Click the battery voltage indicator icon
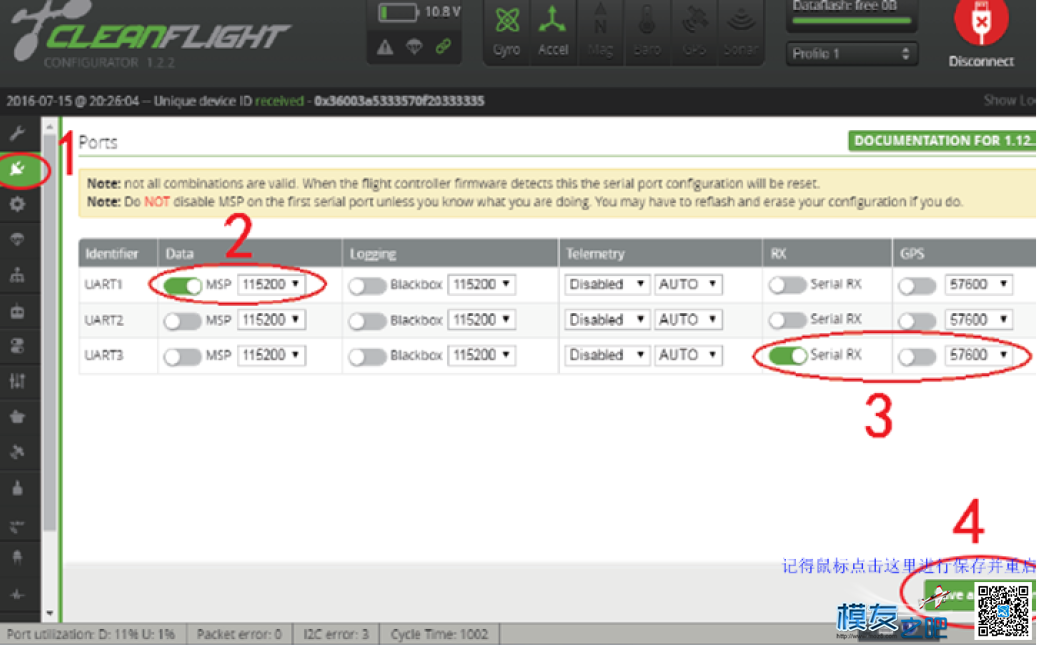 (x=398, y=12)
